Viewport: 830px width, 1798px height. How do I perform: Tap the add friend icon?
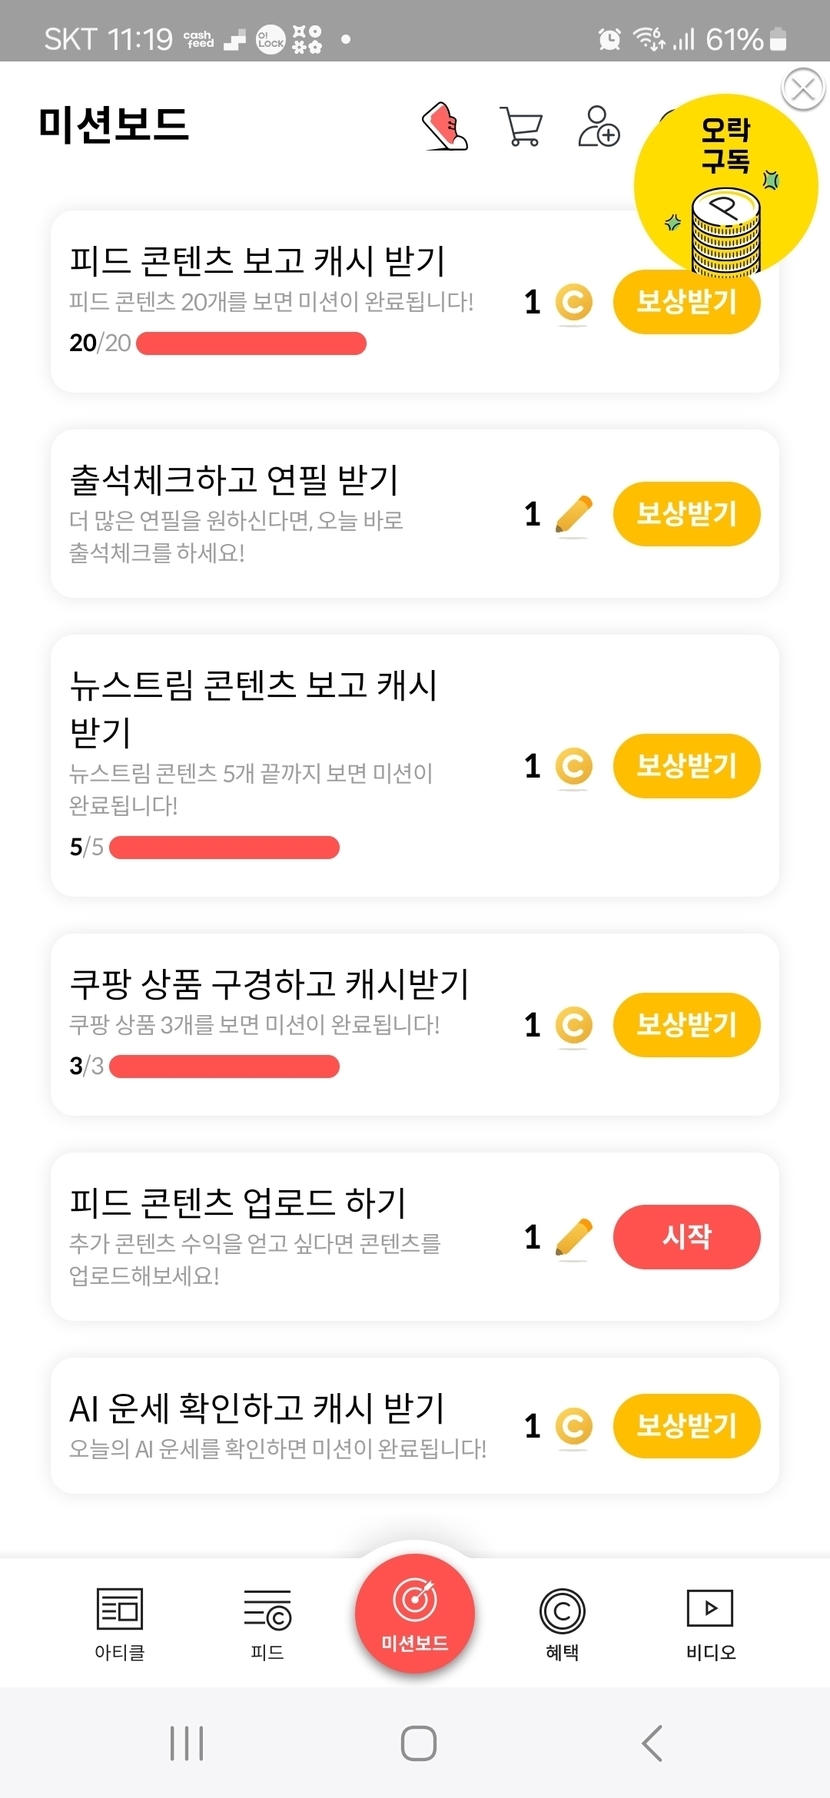pos(599,127)
